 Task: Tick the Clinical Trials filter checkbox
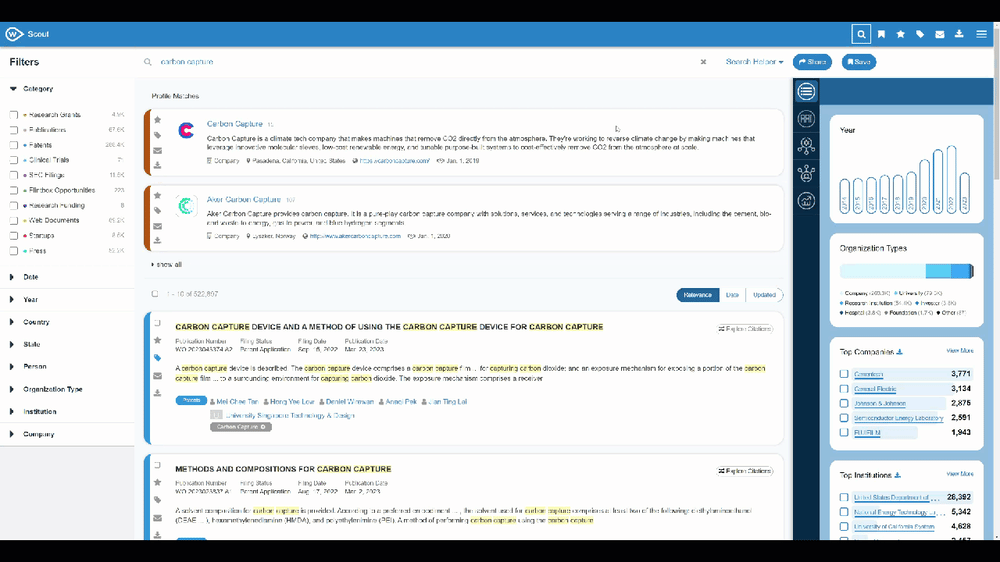(14, 160)
